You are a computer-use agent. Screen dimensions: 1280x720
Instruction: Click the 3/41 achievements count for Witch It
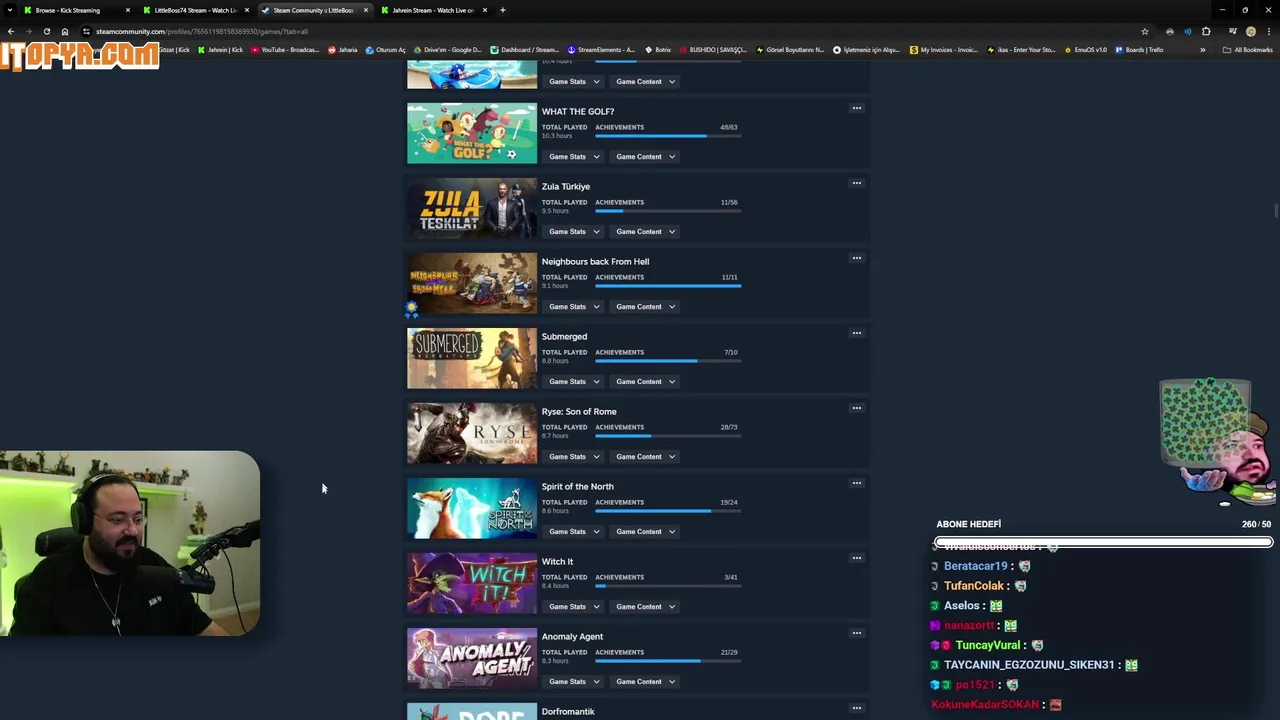click(x=731, y=577)
